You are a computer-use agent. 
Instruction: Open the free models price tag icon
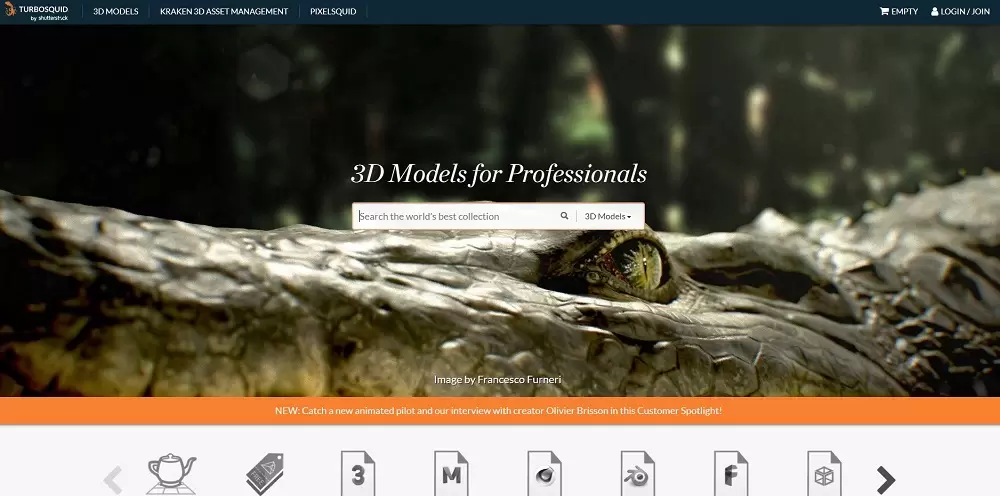click(265, 474)
